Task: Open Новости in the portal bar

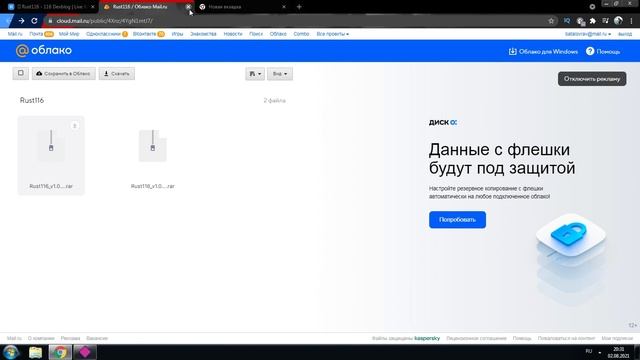Action: (233, 34)
